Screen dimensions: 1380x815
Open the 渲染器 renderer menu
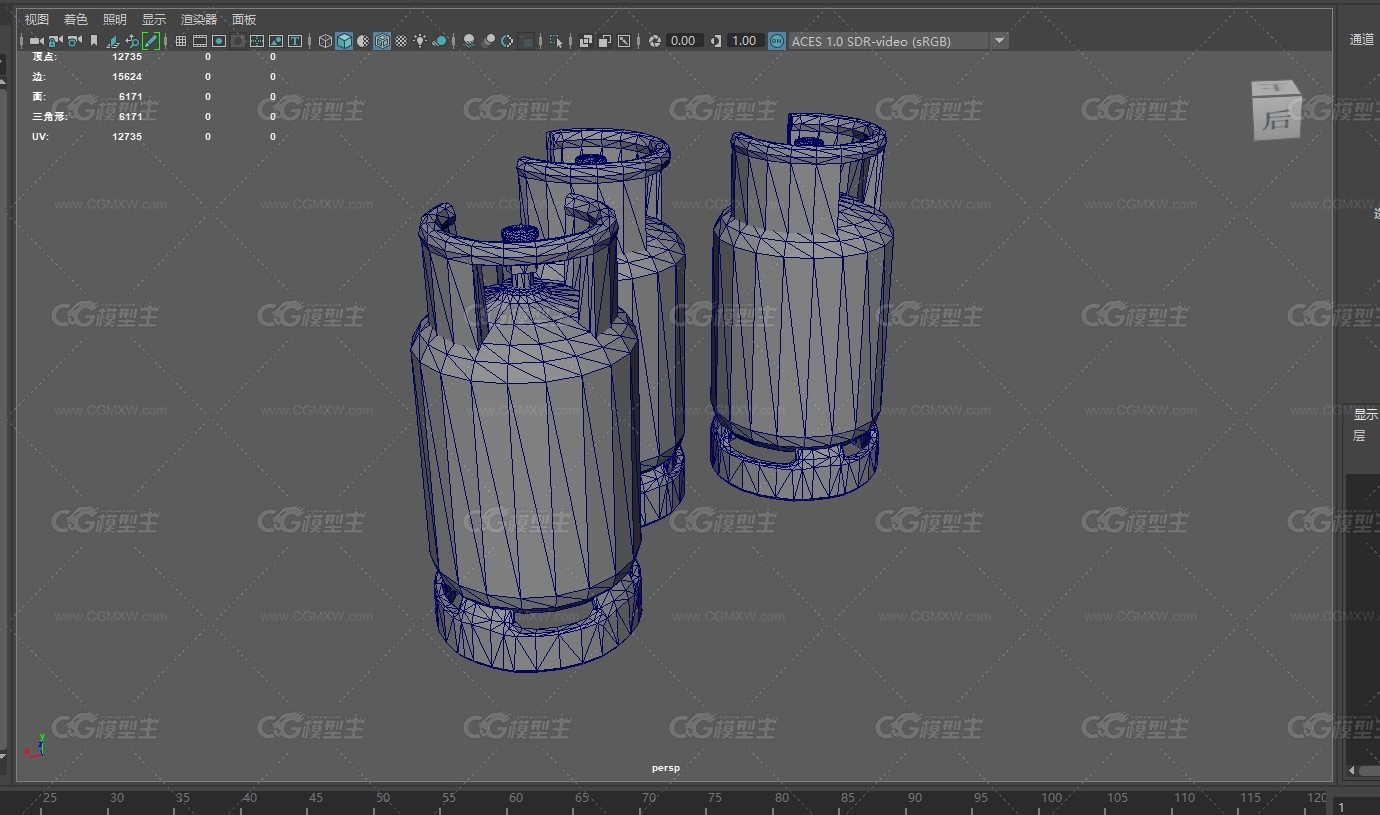coord(199,19)
